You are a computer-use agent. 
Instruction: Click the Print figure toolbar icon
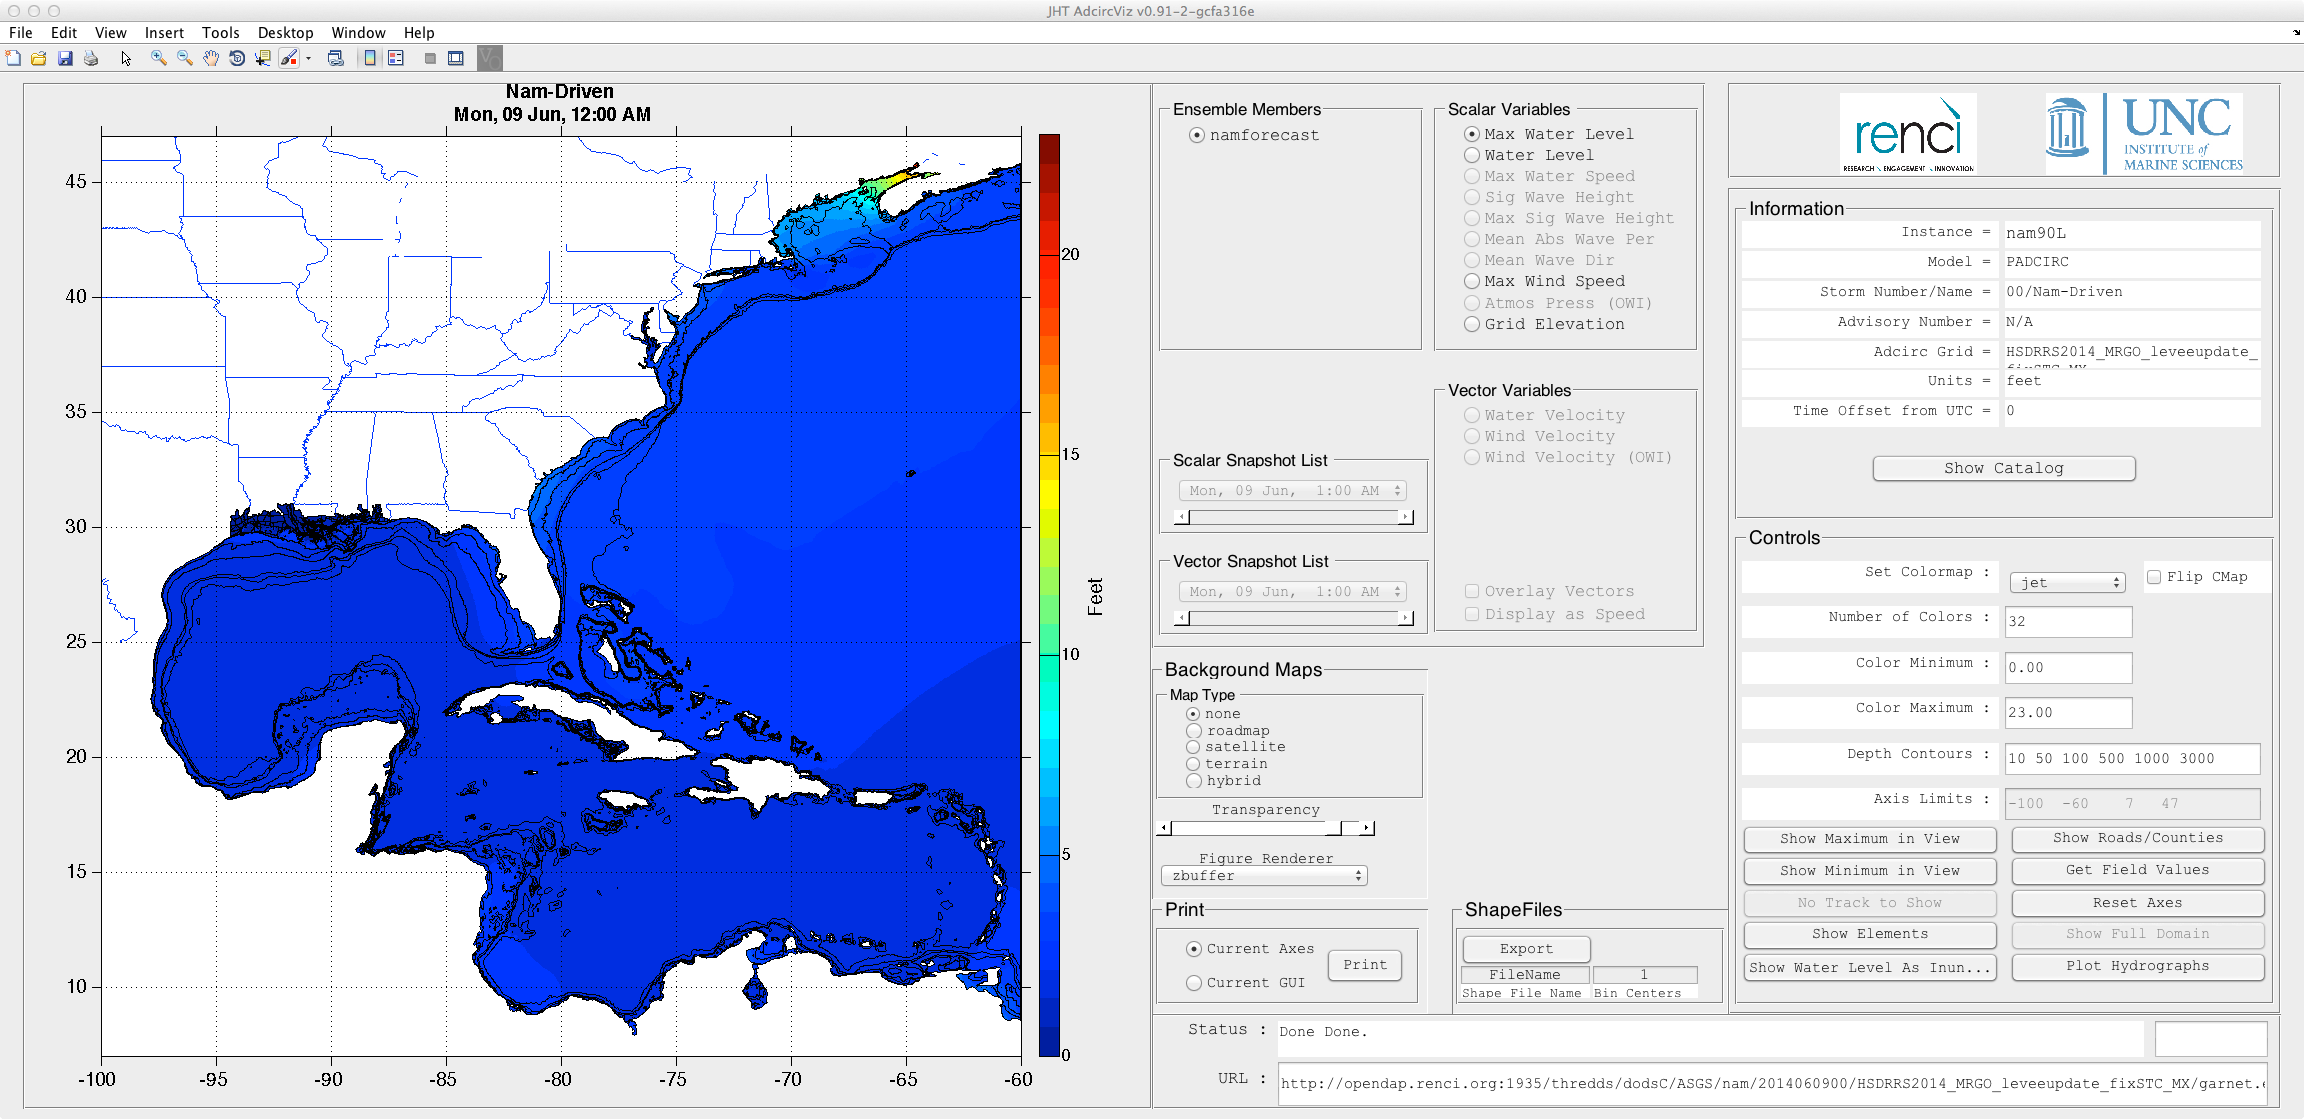[91, 59]
